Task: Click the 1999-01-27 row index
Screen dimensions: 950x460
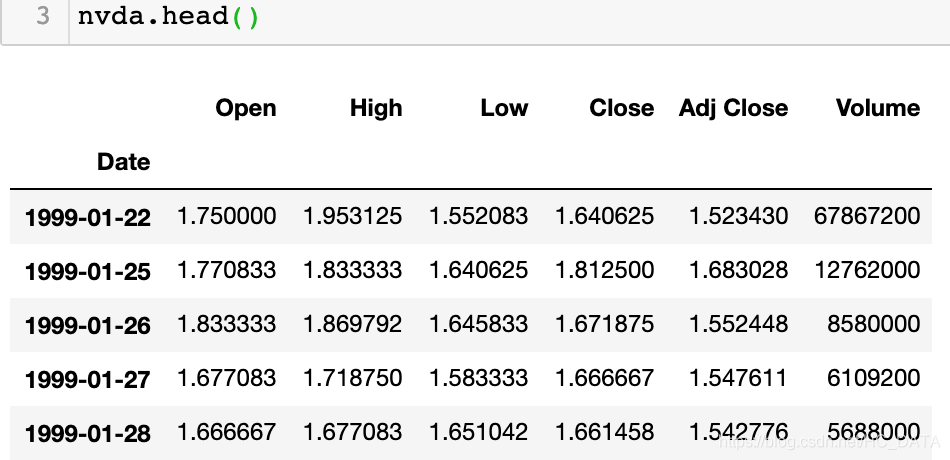Action: pyautogui.click(x=88, y=379)
